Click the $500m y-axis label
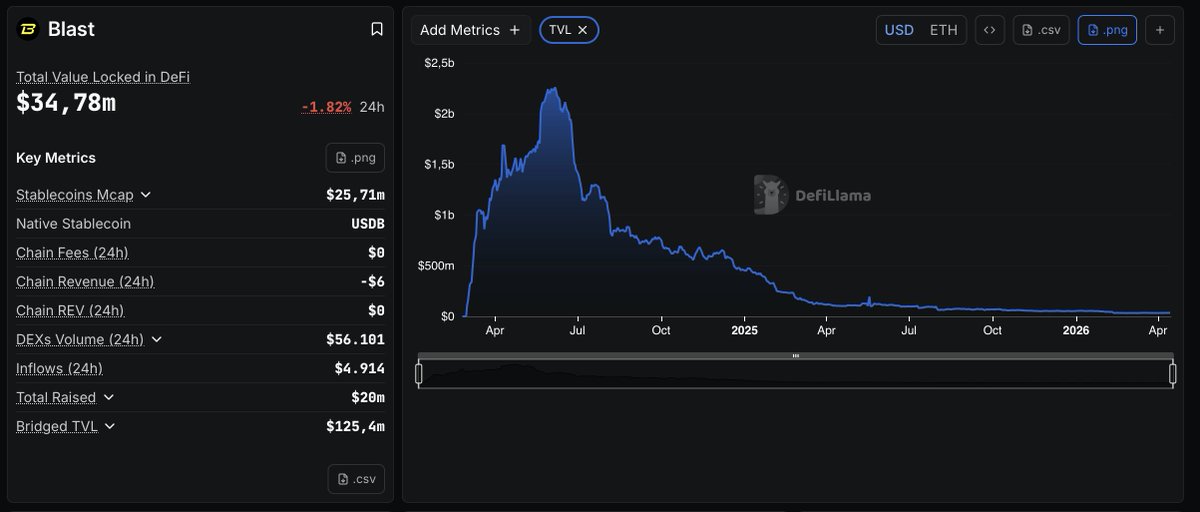Viewport: 1200px width, 512px height. point(436,265)
